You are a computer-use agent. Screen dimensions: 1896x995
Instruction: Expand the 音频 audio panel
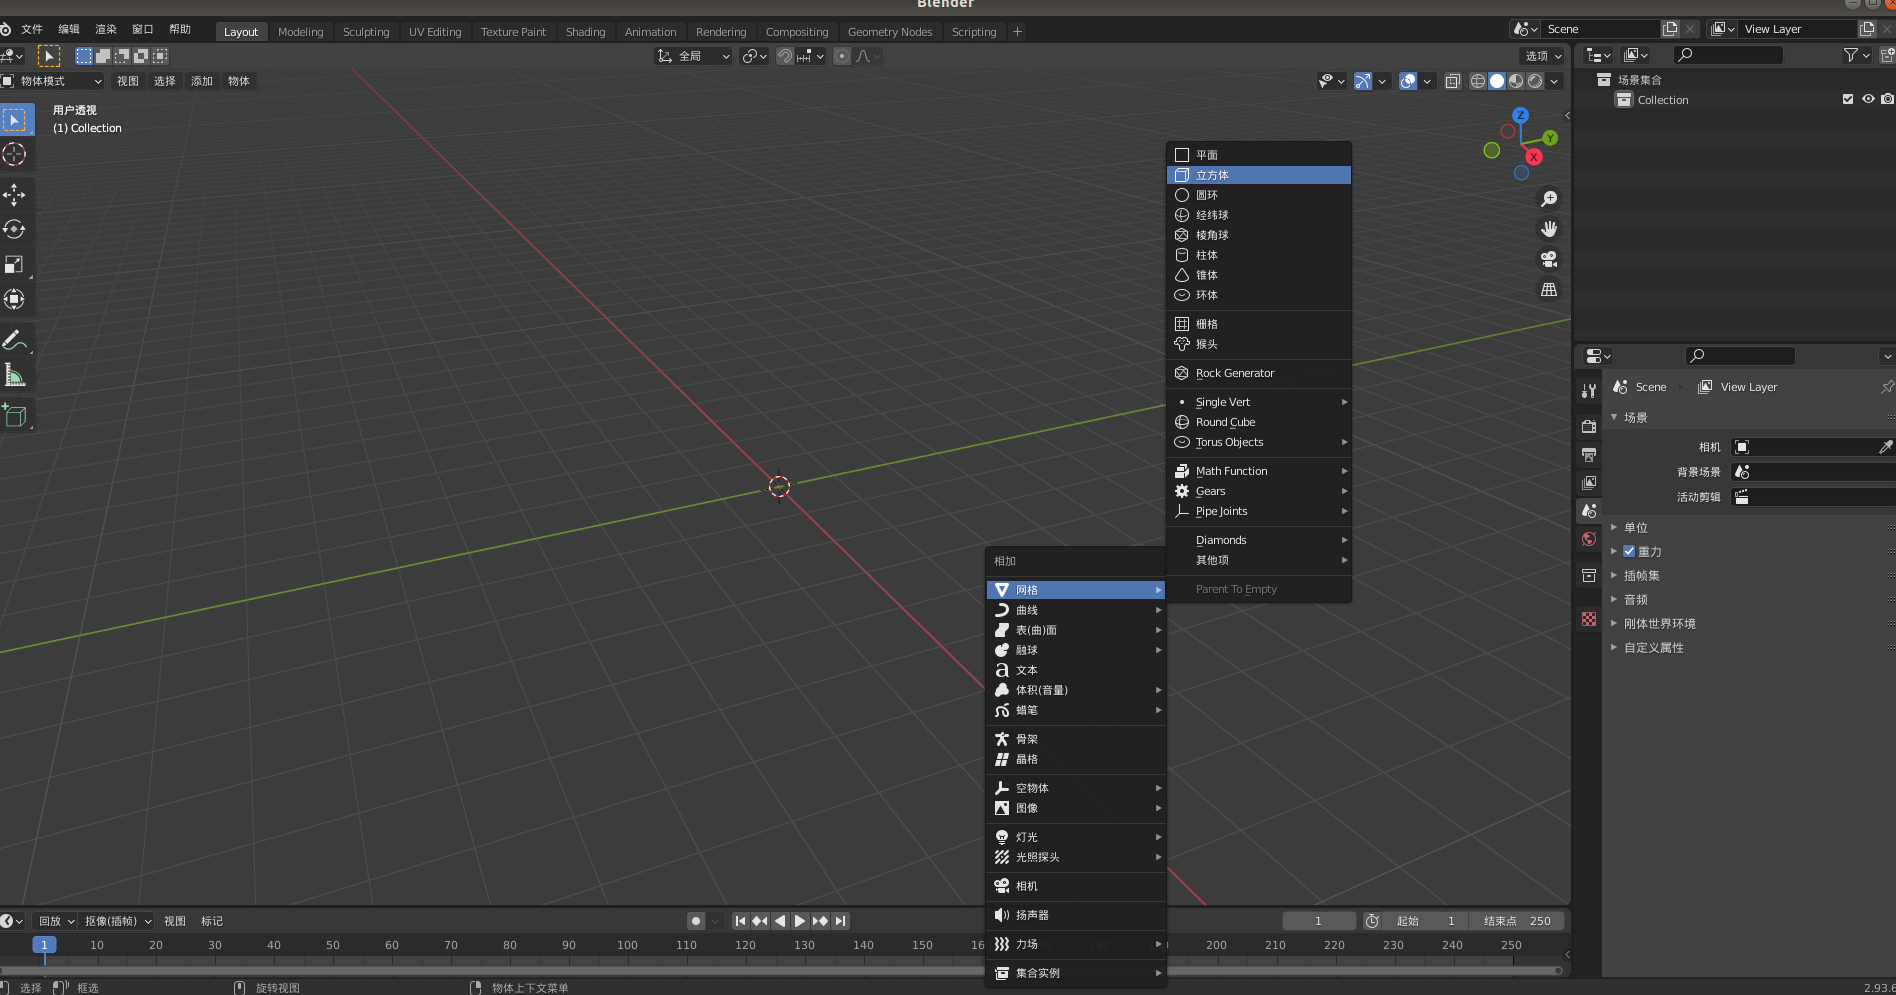tap(1635, 599)
